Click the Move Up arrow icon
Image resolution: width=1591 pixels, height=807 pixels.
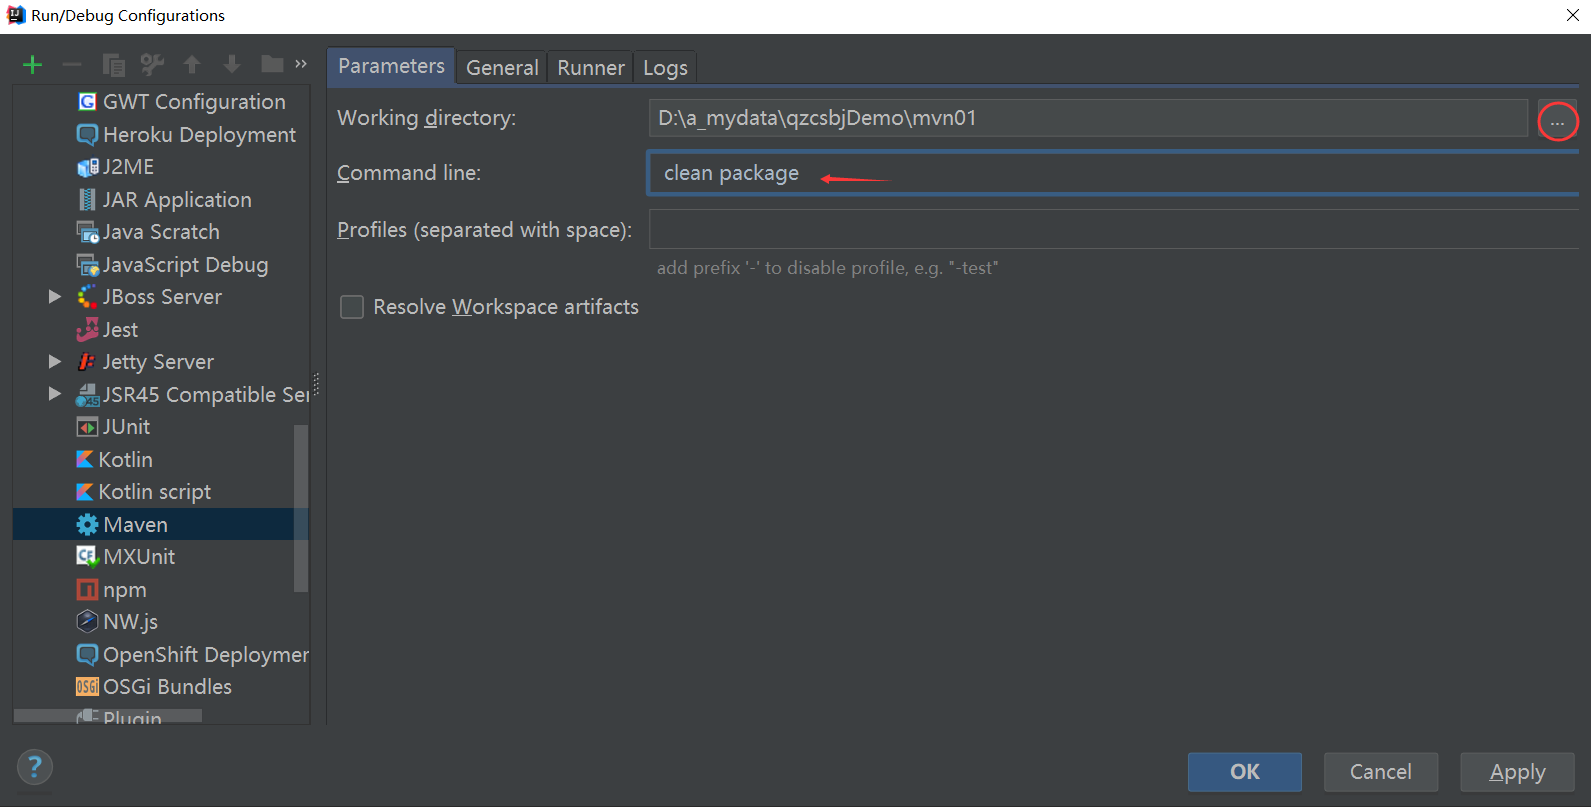point(192,65)
